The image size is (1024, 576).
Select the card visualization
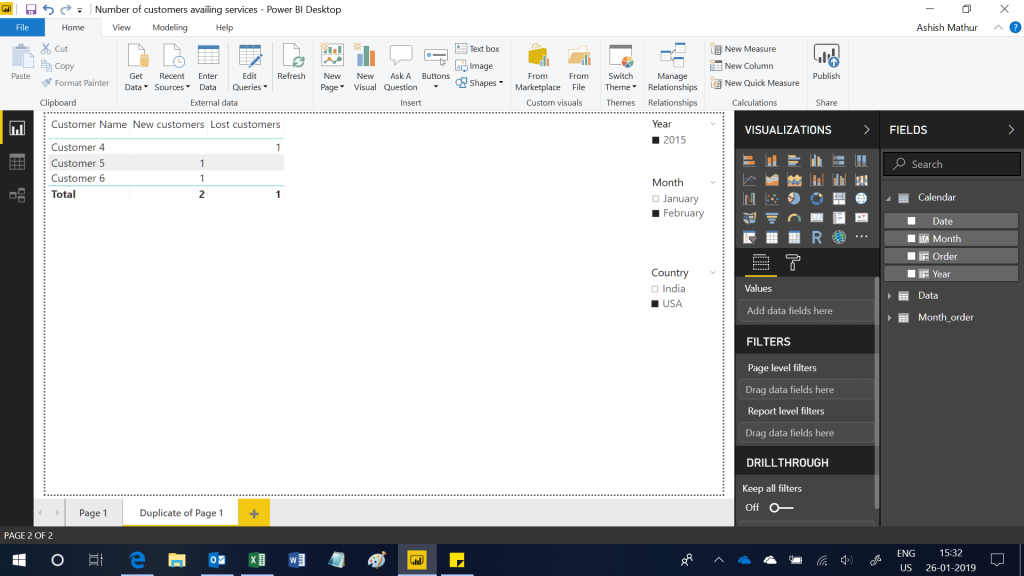(816, 217)
